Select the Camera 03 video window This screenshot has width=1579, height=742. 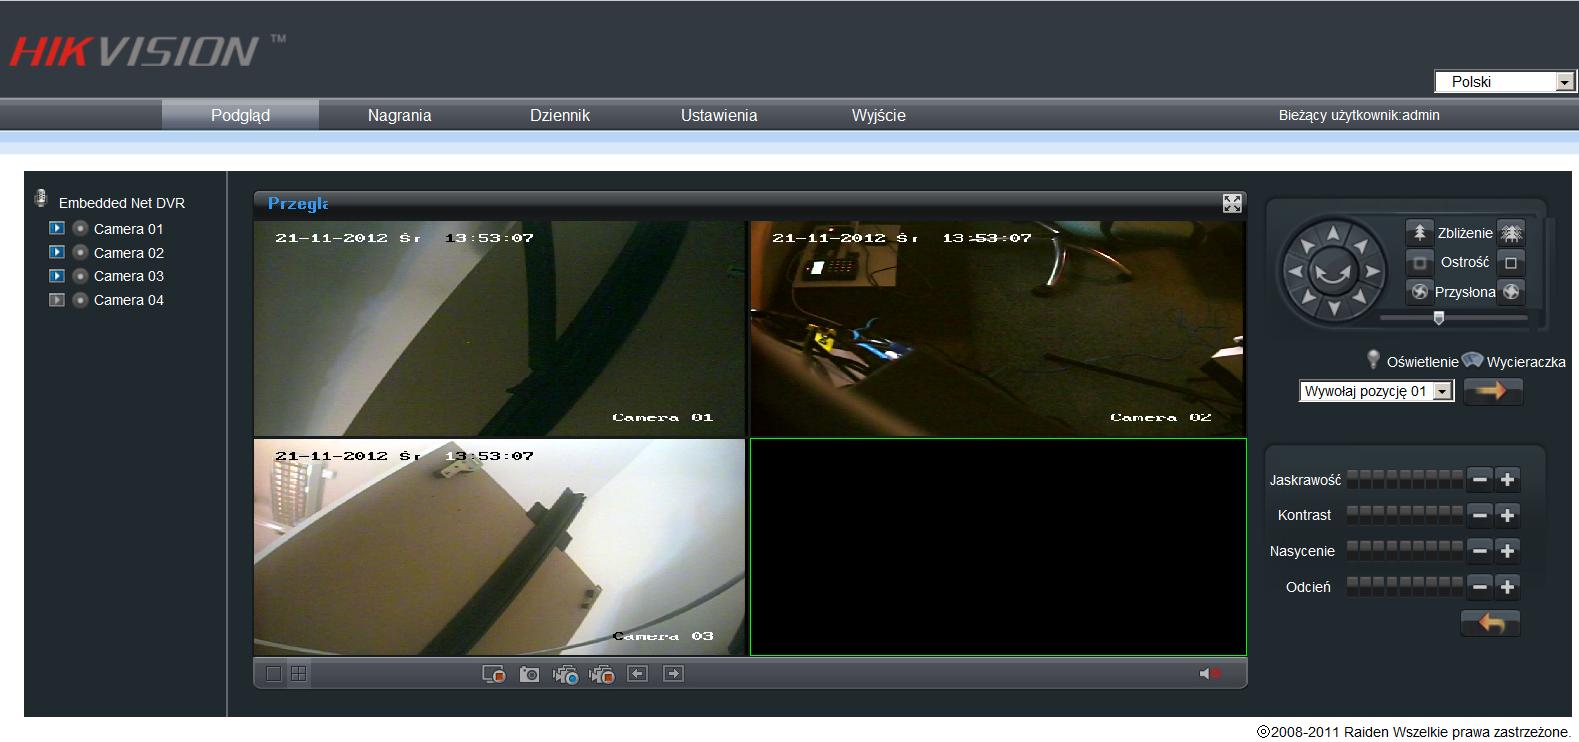[499, 547]
